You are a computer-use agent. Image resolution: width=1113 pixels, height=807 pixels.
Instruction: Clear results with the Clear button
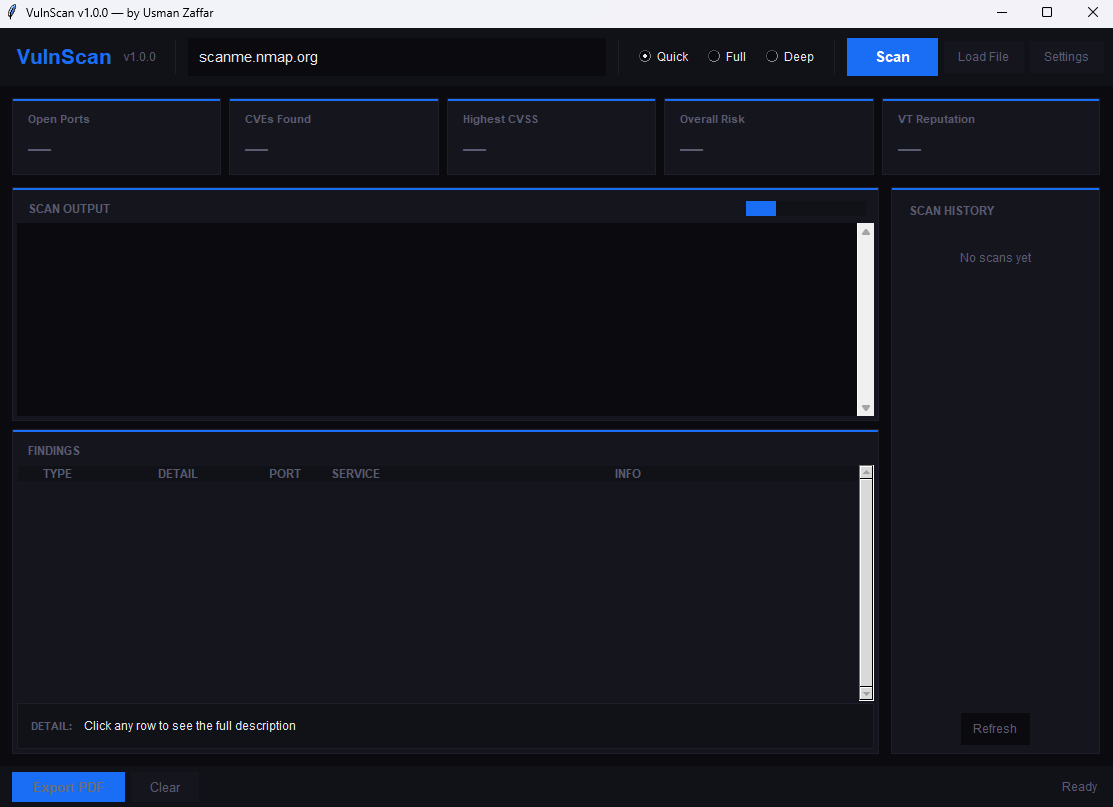click(x=165, y=787)
